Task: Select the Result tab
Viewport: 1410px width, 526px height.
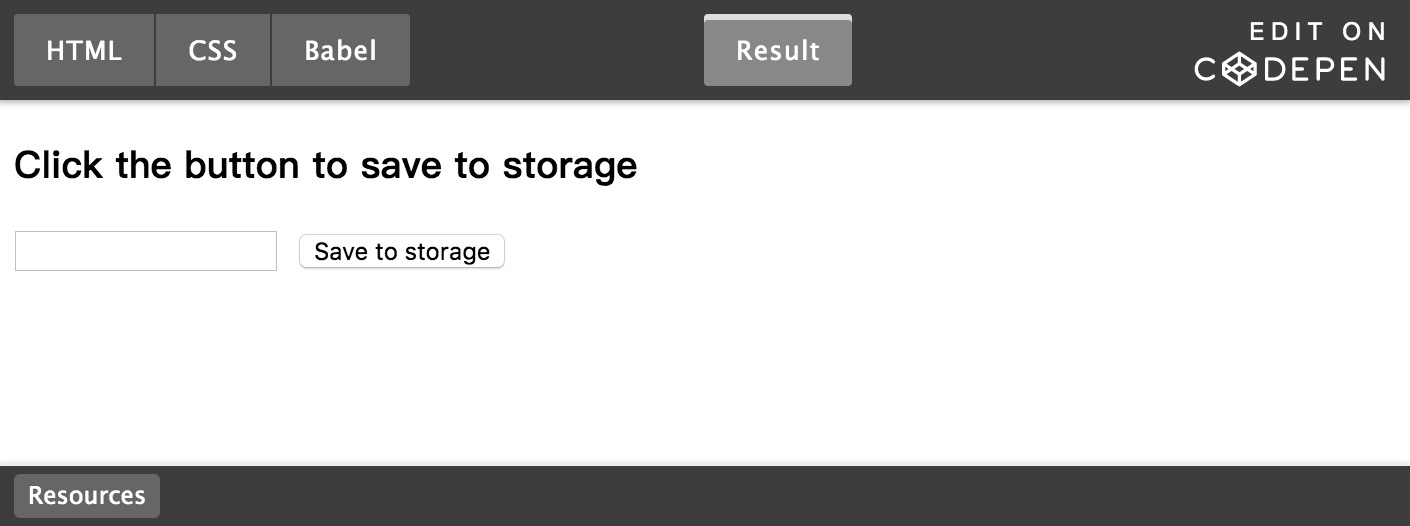Action: 778,50
